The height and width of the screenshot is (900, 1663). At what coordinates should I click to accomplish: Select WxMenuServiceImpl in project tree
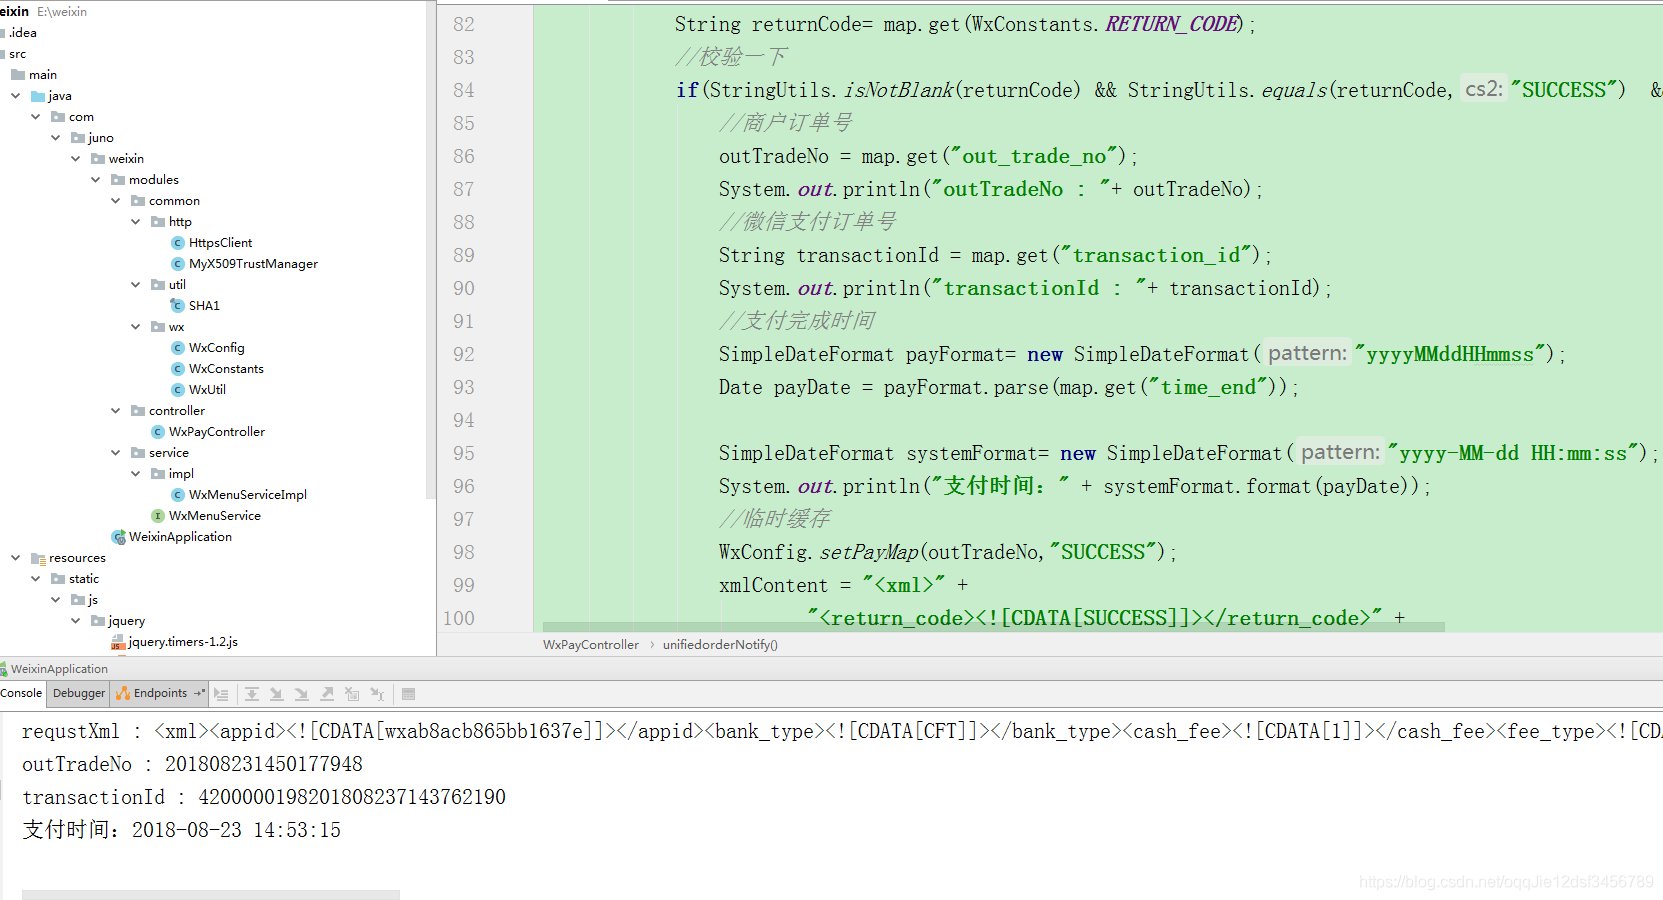pyautogui.click(x=248, y=495)
